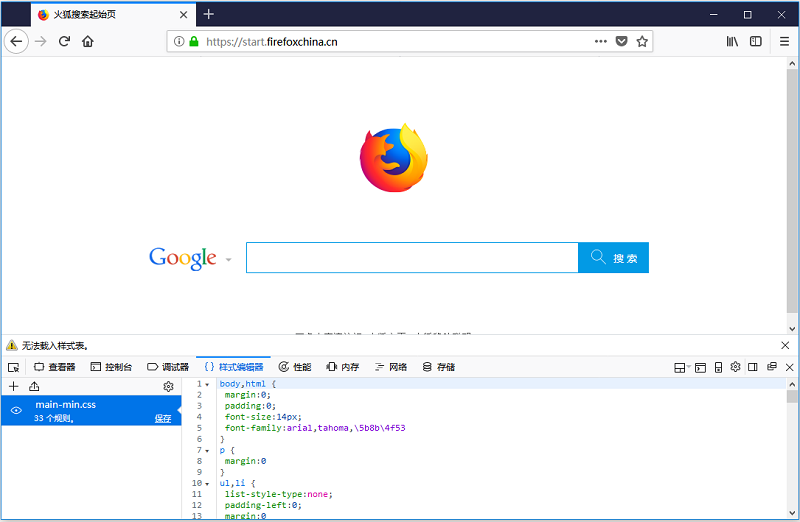Click the yellow warning triangle icon

pyautogui.click(x=11, y=345)
